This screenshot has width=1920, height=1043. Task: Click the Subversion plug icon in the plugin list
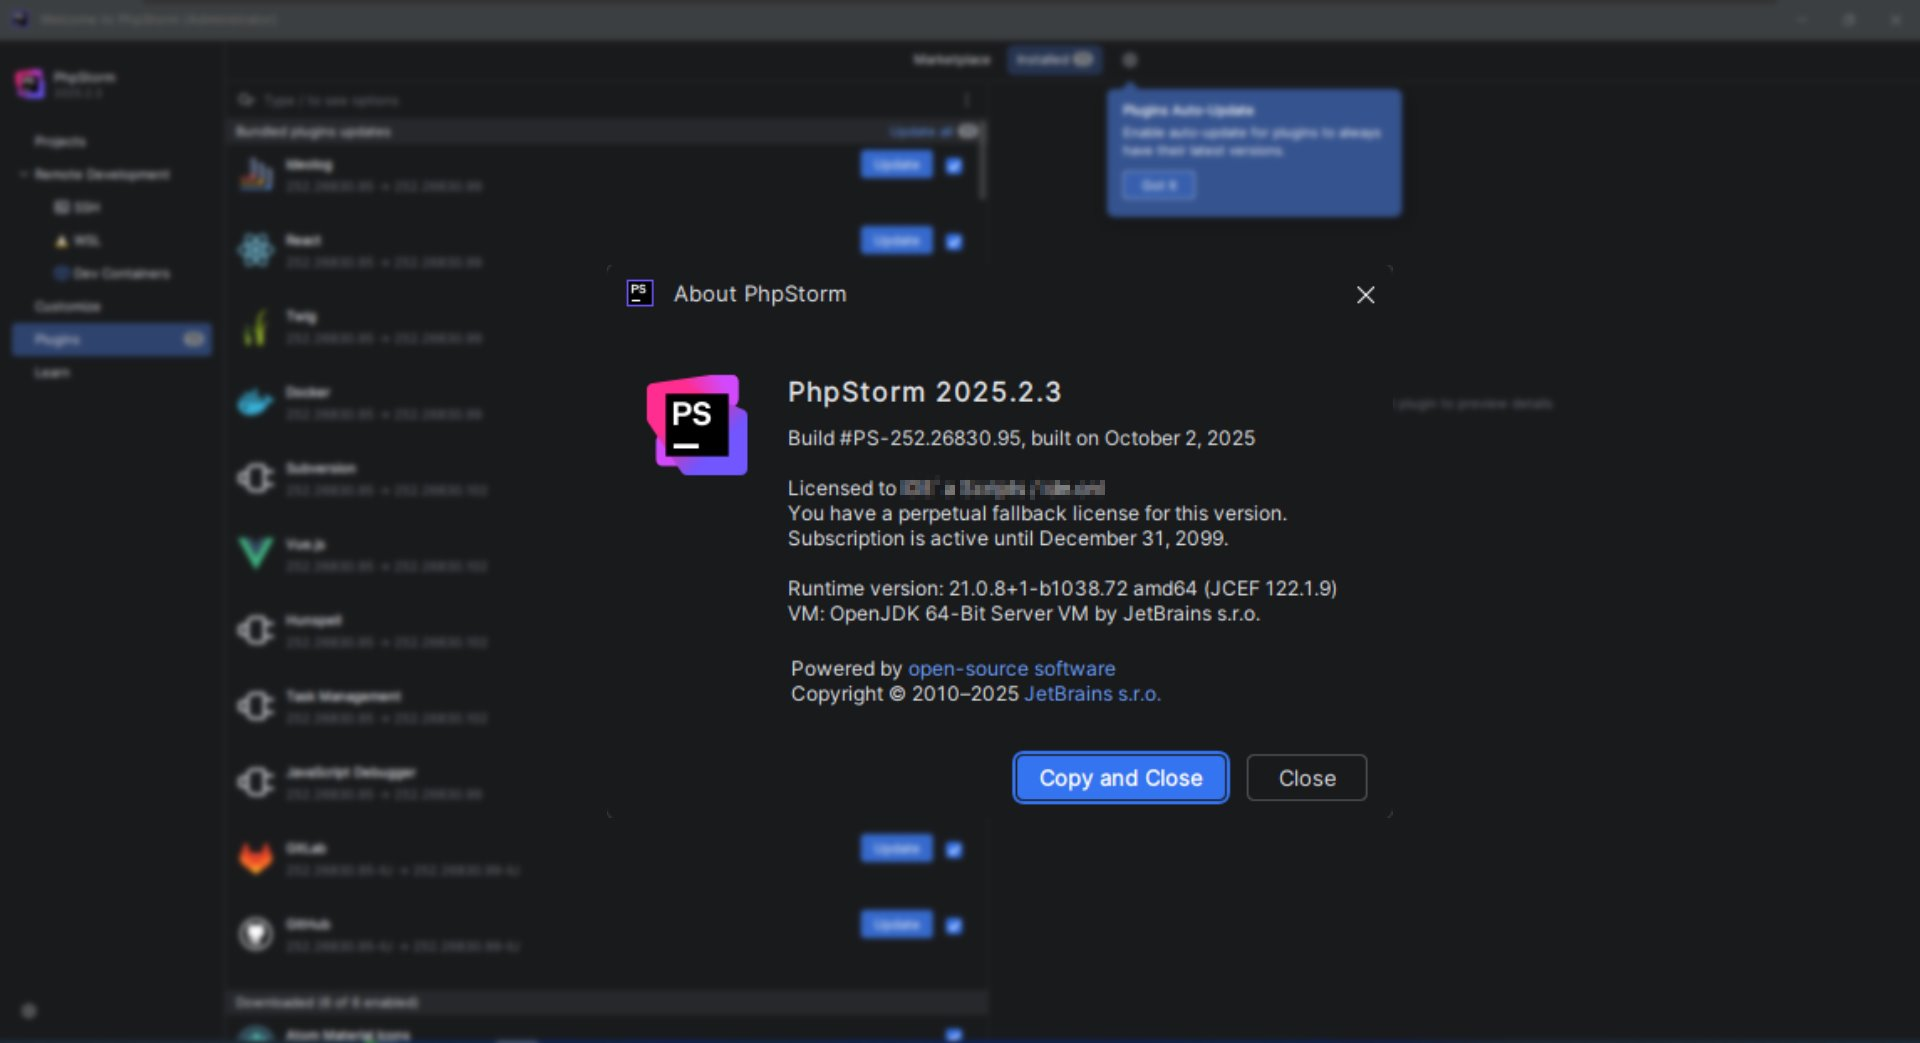pos(256,478)
